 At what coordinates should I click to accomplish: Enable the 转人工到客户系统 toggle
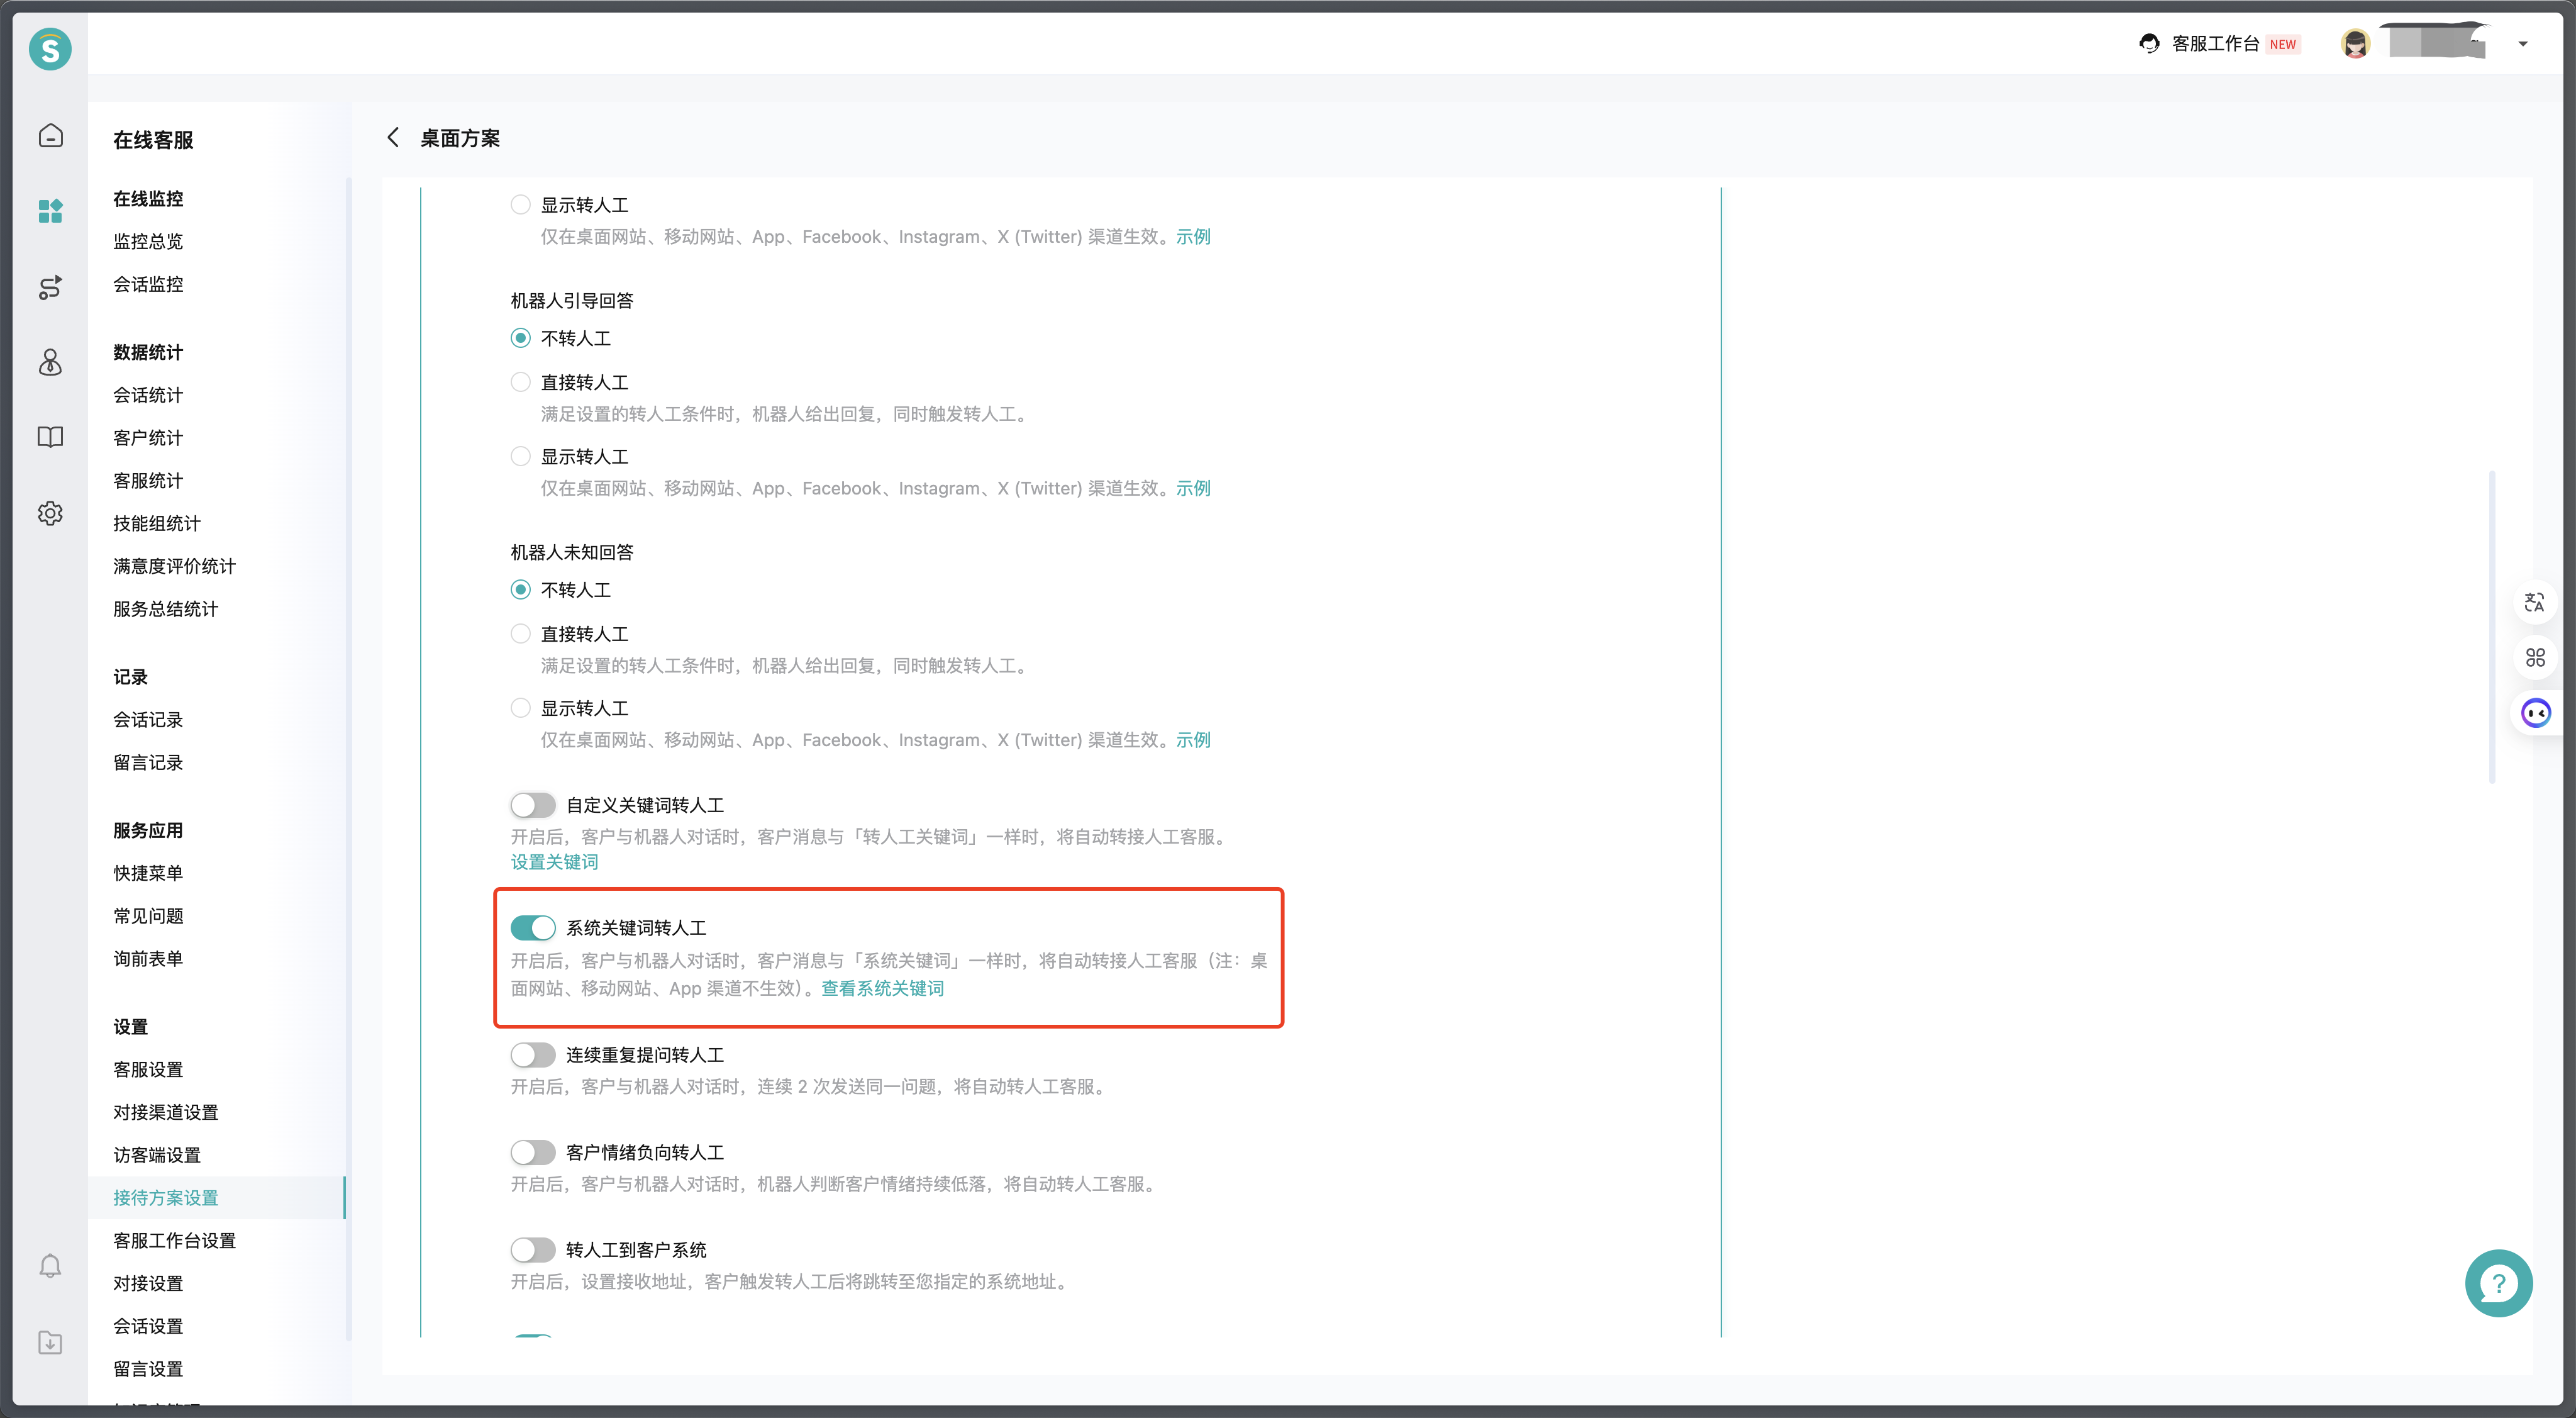click(532, 1250)
